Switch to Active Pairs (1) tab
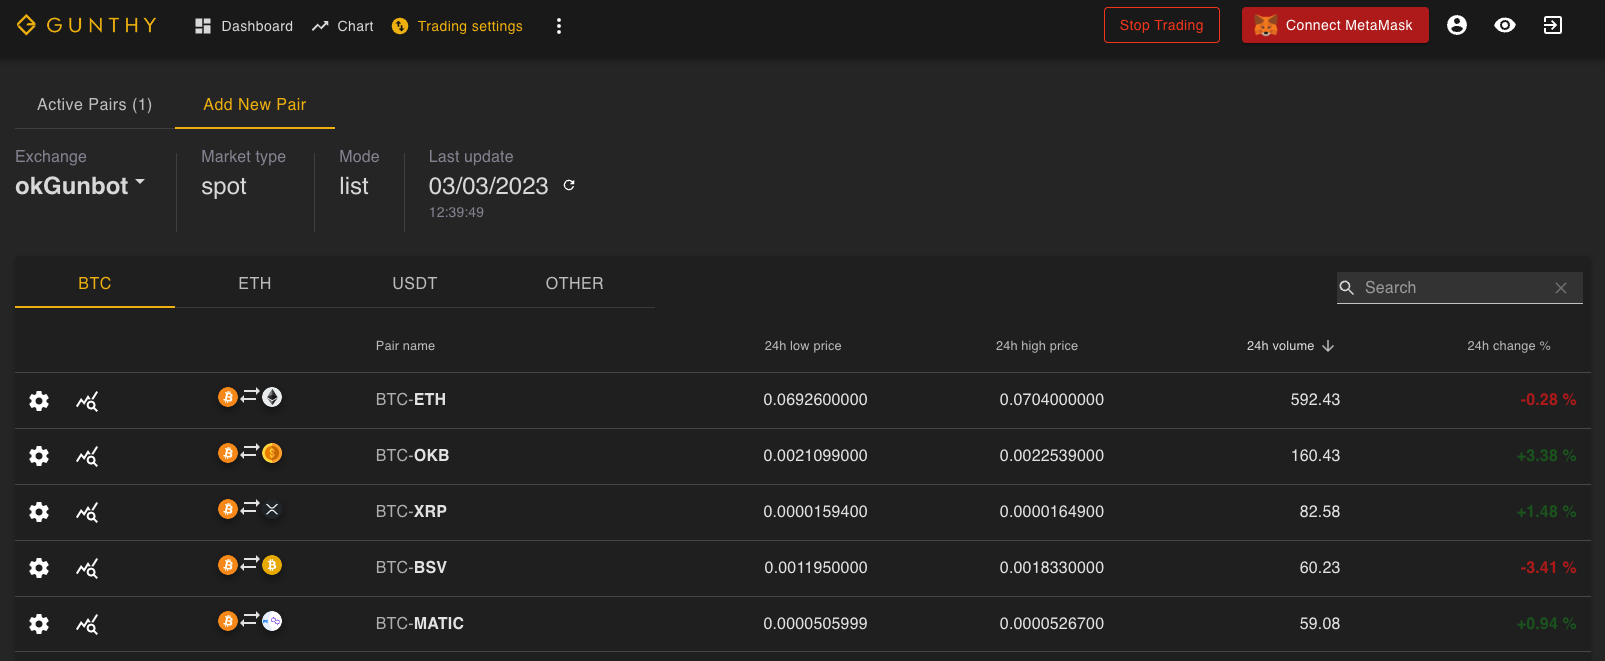This screenshot has width=1605, height=661. coord(95,104)
